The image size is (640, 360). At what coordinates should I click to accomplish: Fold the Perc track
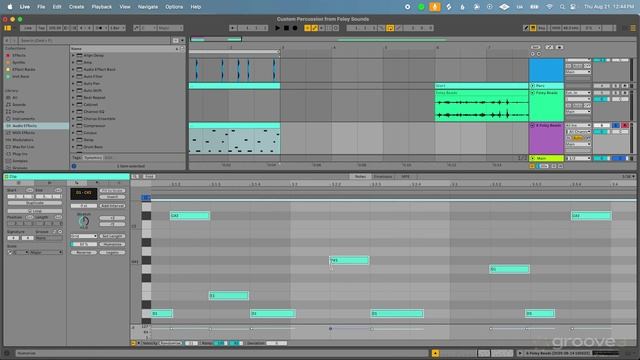[532, 86]
